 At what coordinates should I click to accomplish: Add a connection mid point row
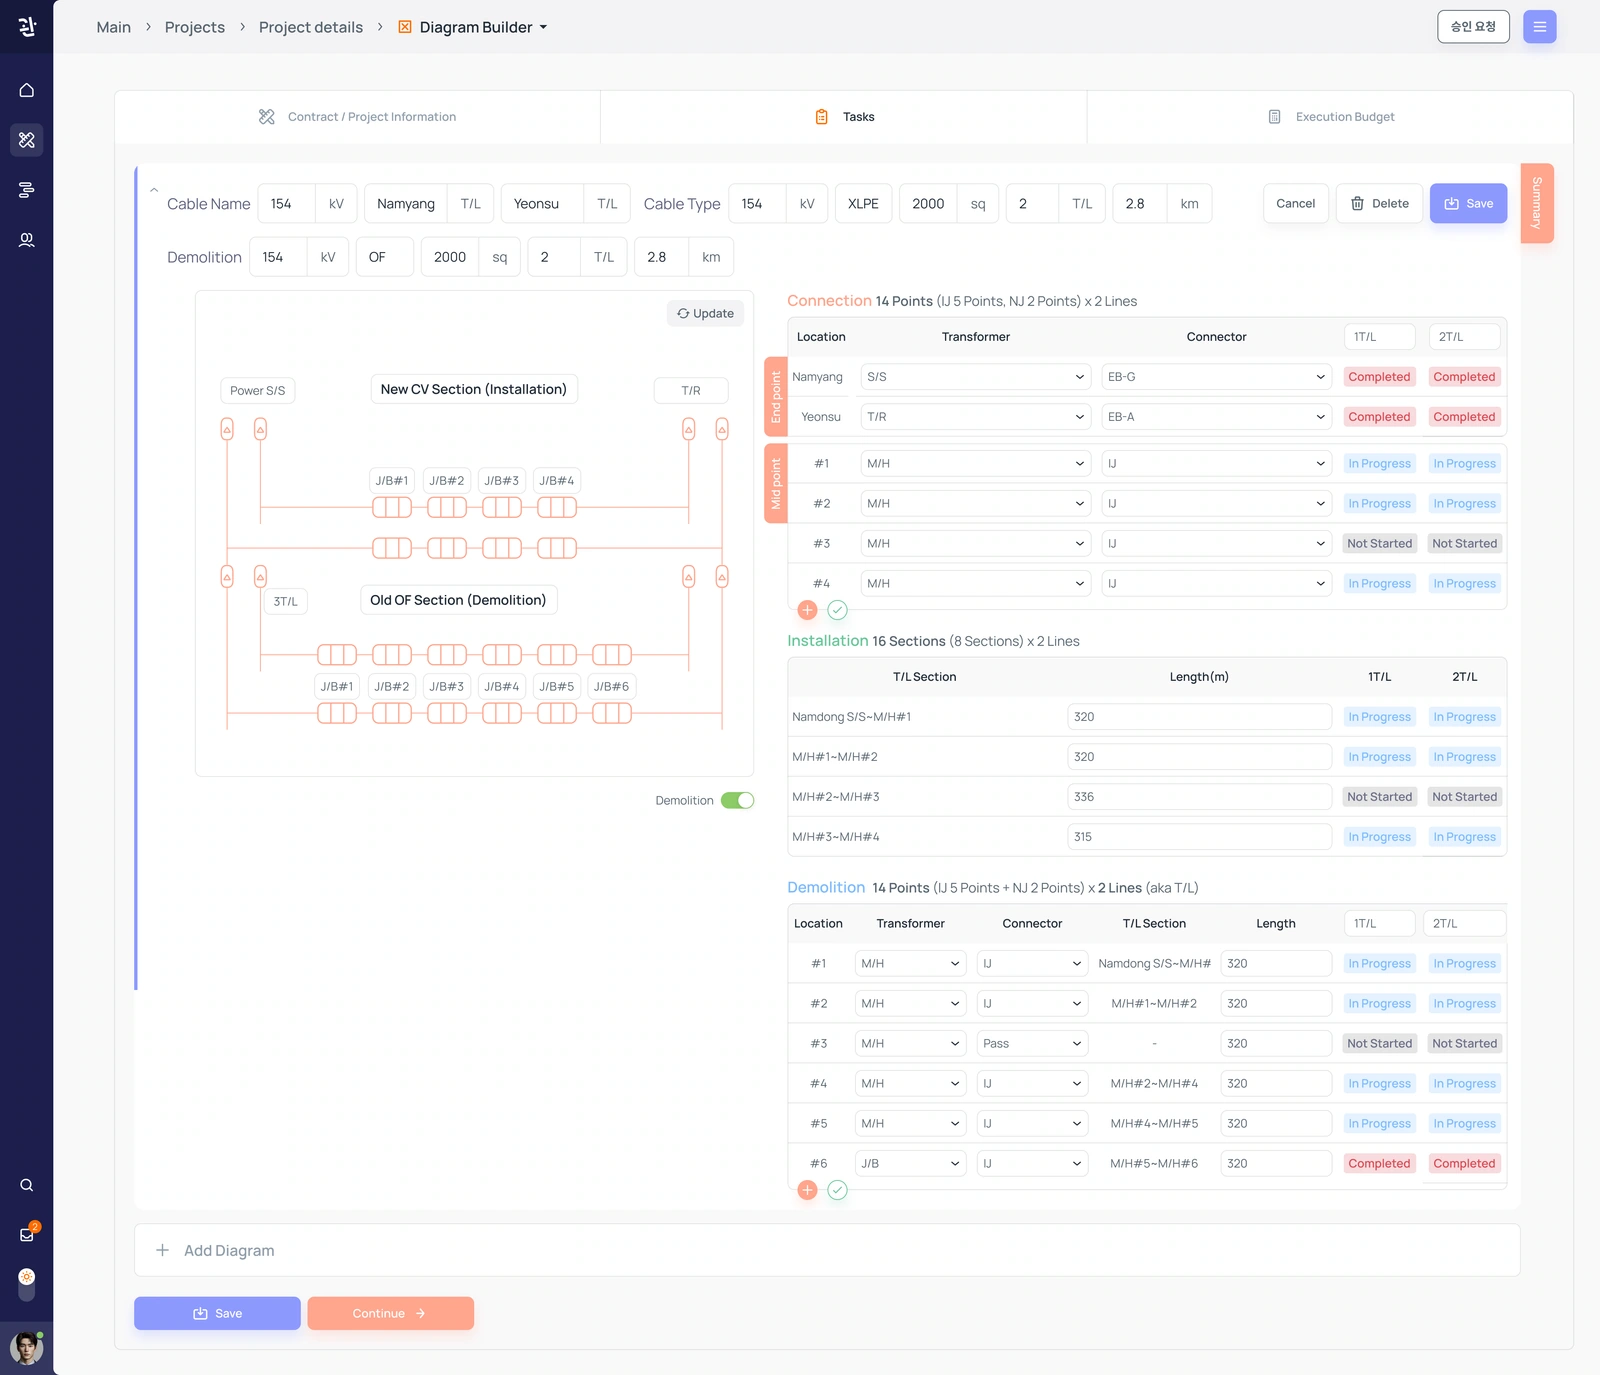(x=808, y=610)
